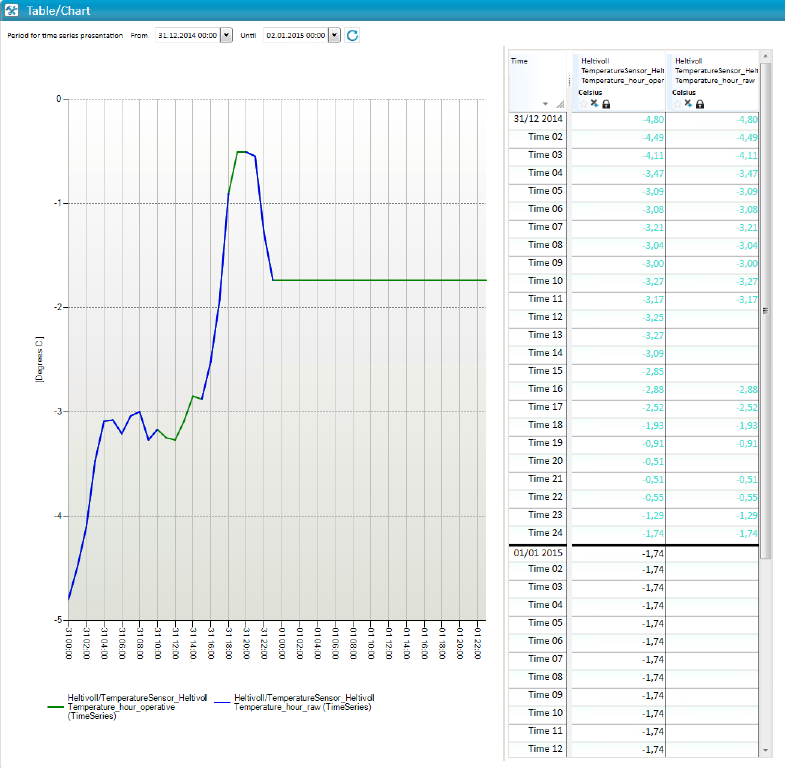Select the Temperature_hour_raw column header

click(714, 75)
